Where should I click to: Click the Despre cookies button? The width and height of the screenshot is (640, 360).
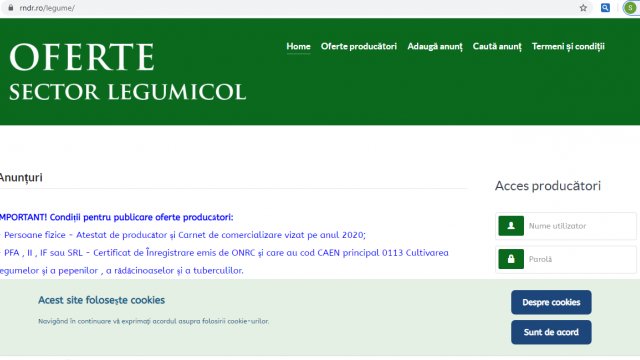[551, 302]
